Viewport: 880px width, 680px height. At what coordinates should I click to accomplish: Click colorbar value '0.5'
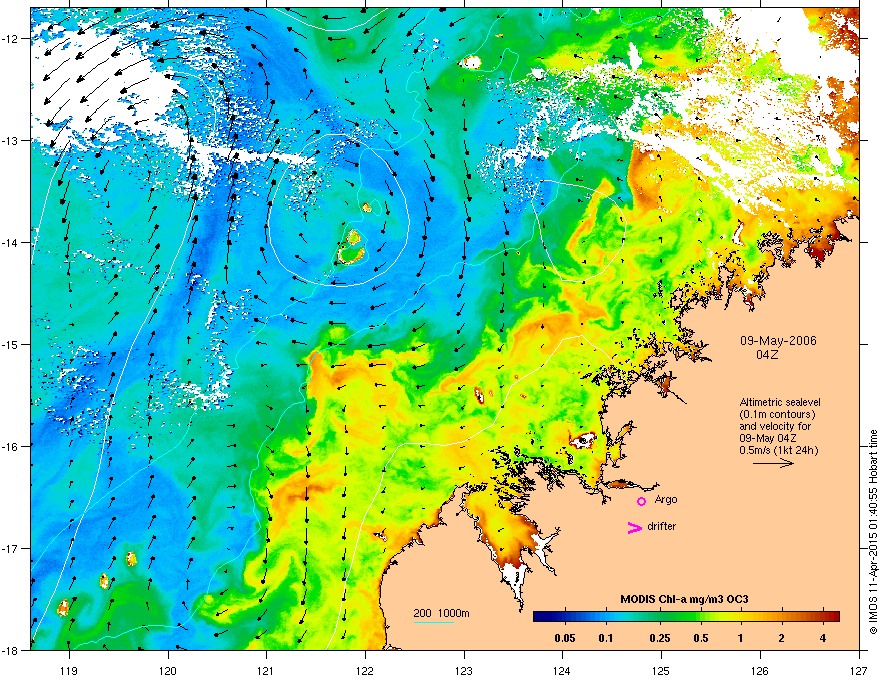point(700,638)
